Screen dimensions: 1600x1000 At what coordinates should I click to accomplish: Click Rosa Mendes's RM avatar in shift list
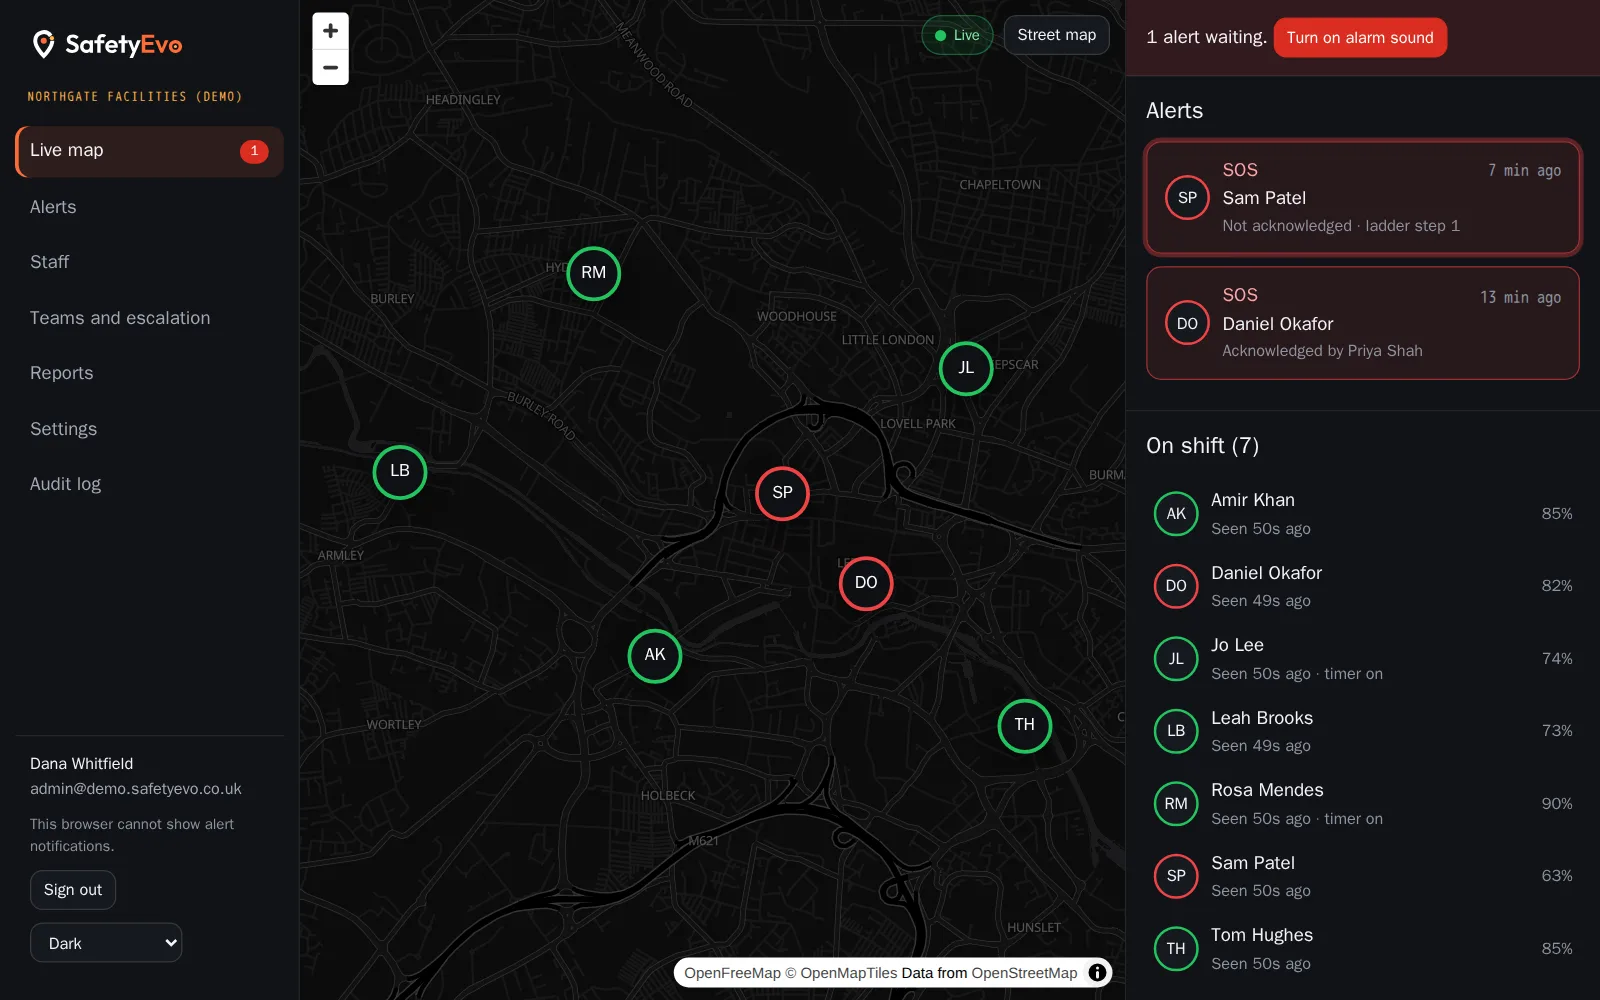[1176, 804]
